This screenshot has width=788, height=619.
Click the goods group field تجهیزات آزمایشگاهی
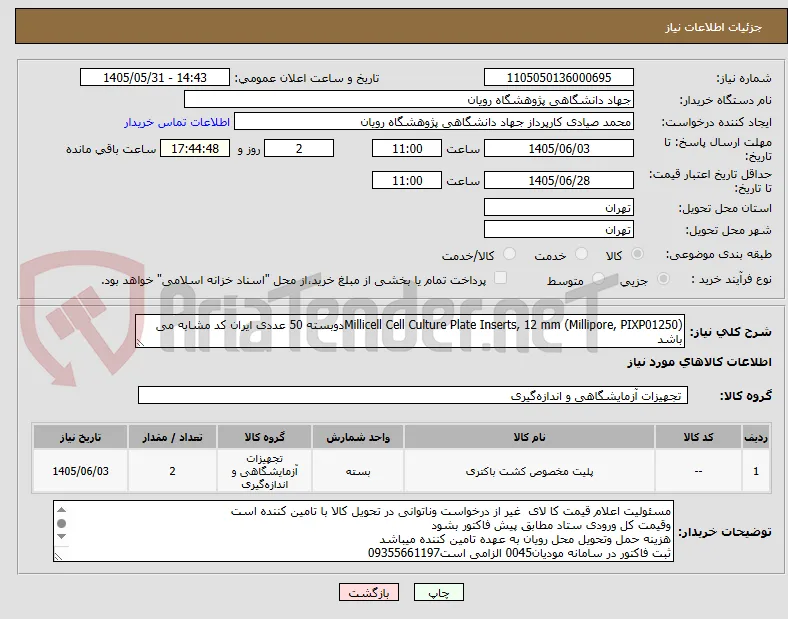coord(413,395)
